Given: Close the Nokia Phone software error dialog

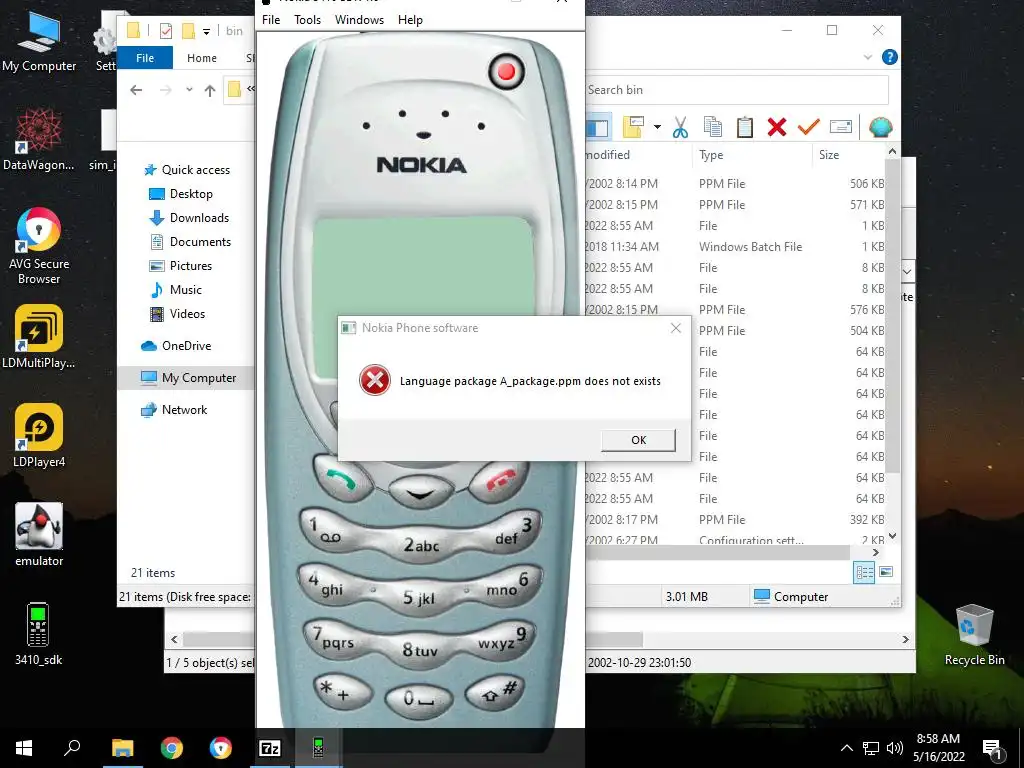Looking at the screenshot, I should pyautogui.click(x=676, y=328).
